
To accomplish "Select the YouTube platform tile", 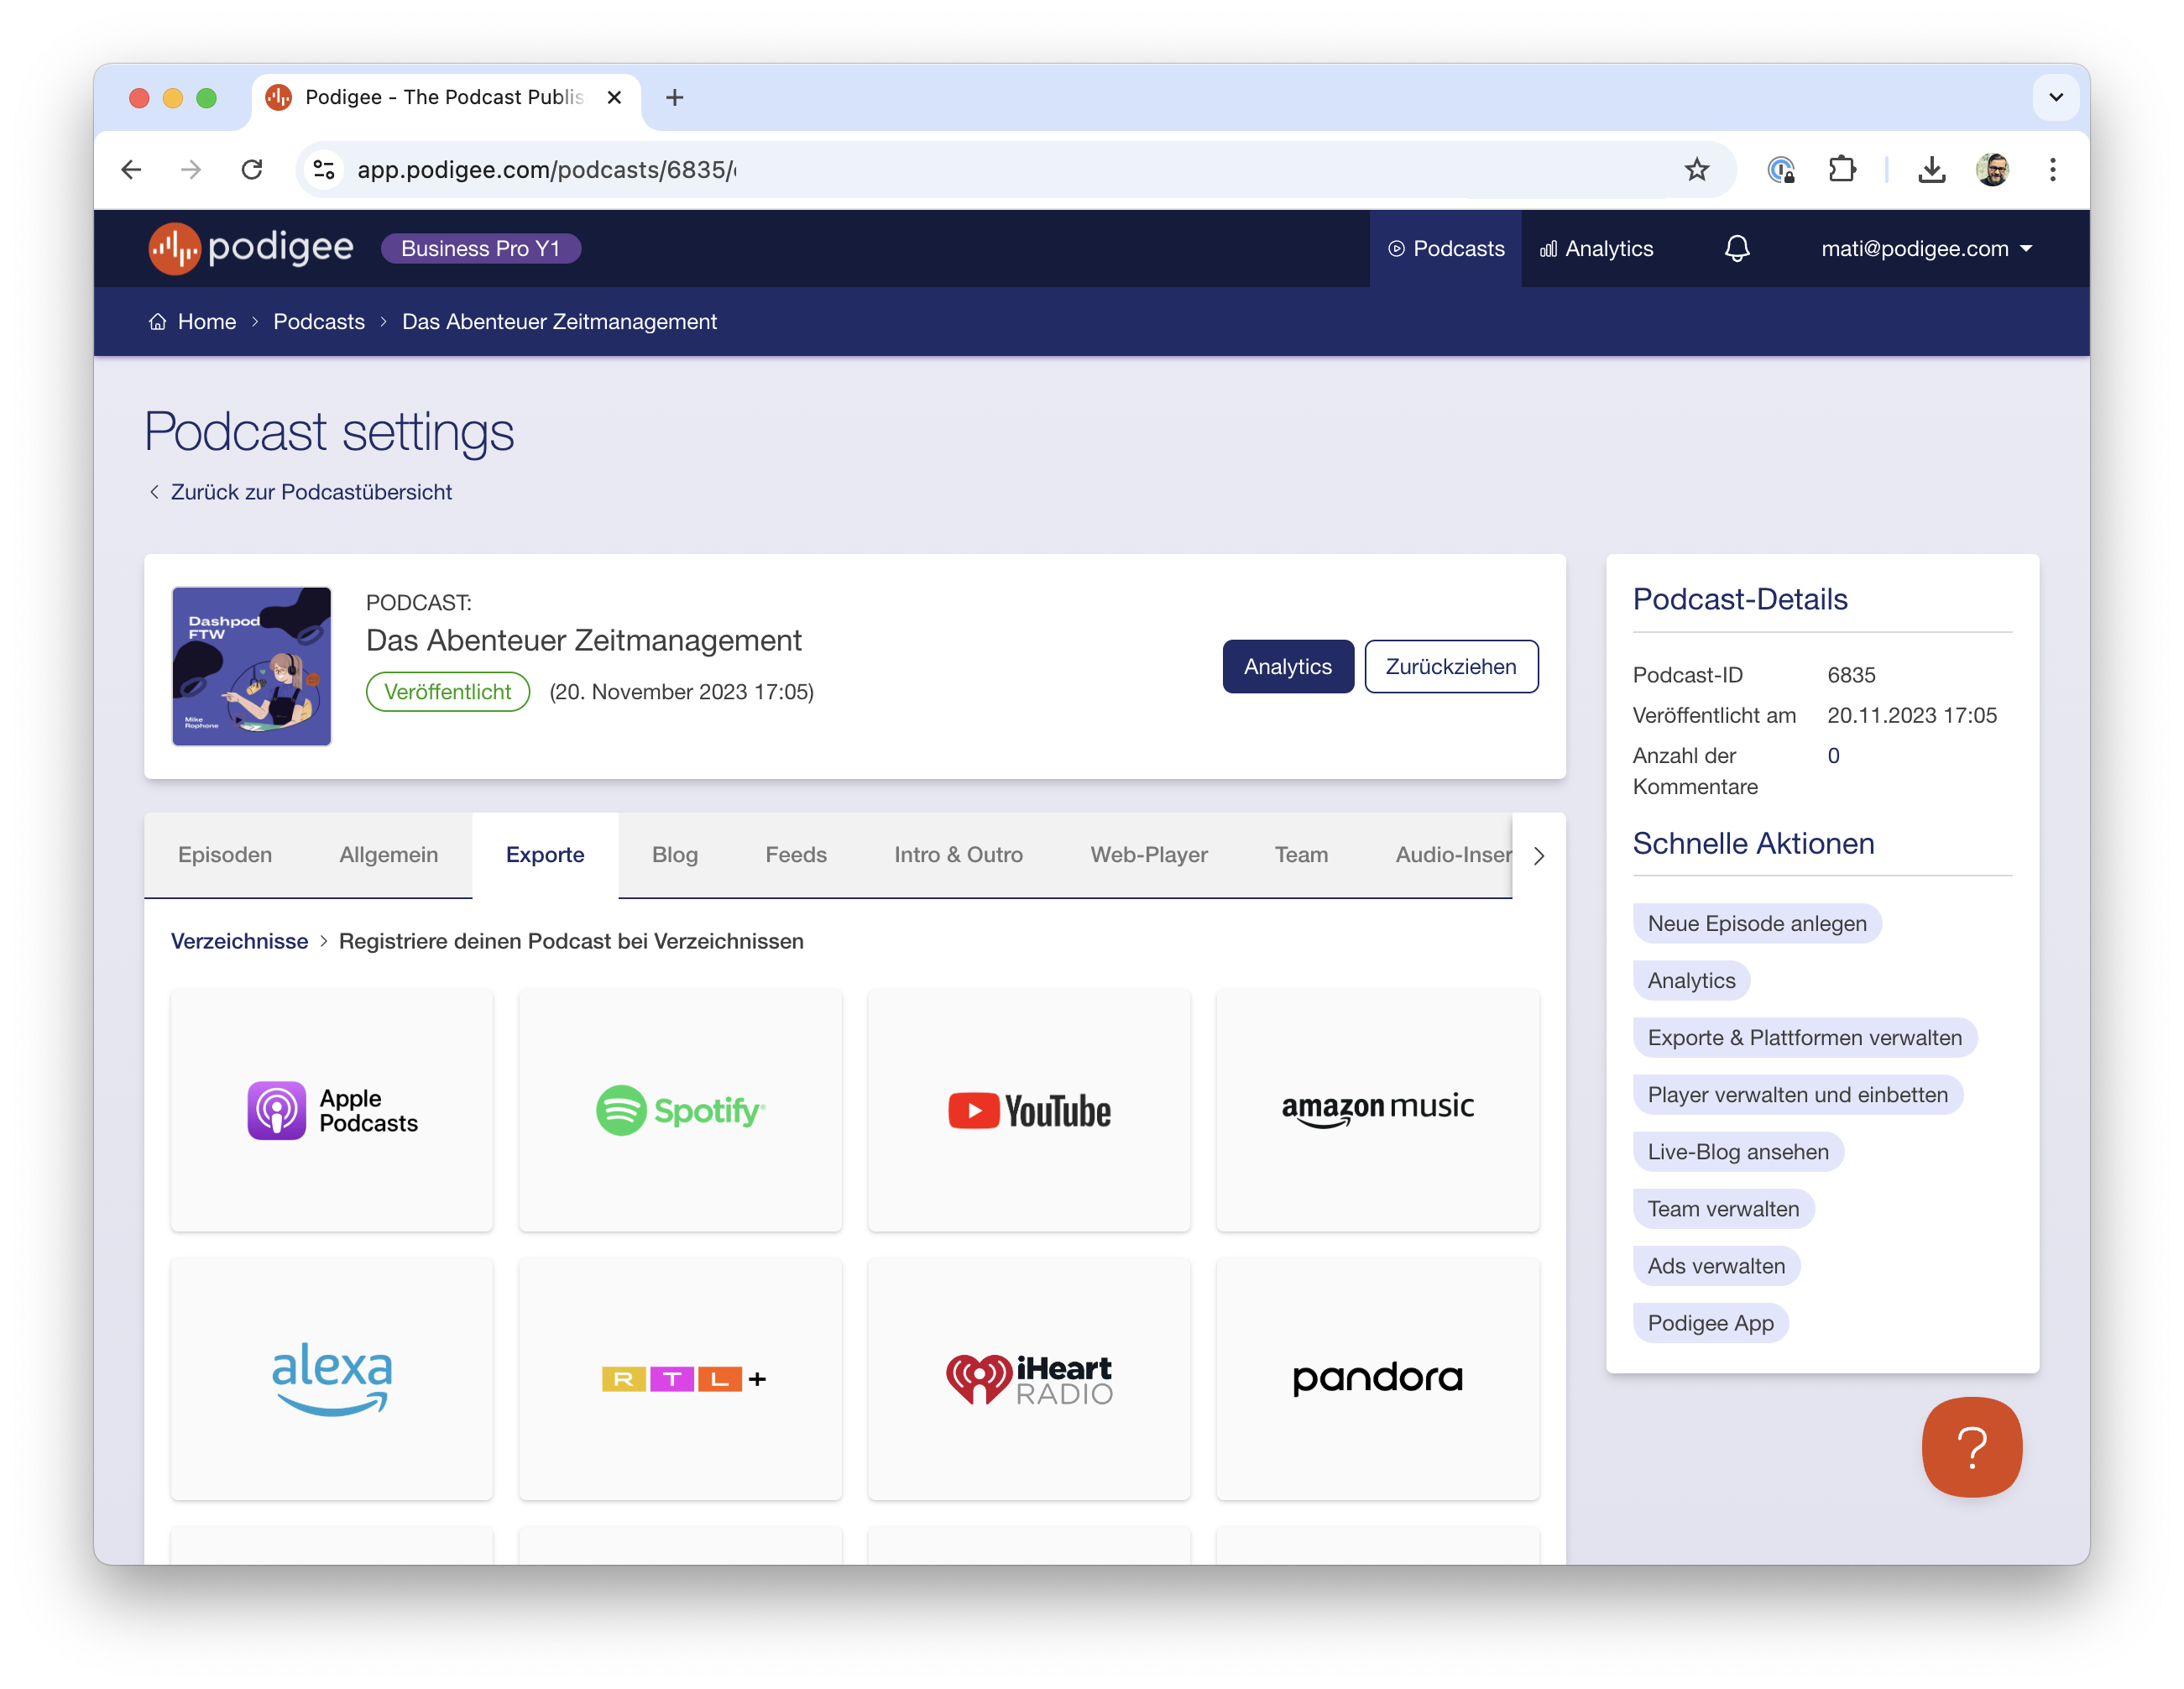I will point(1029,1110).
